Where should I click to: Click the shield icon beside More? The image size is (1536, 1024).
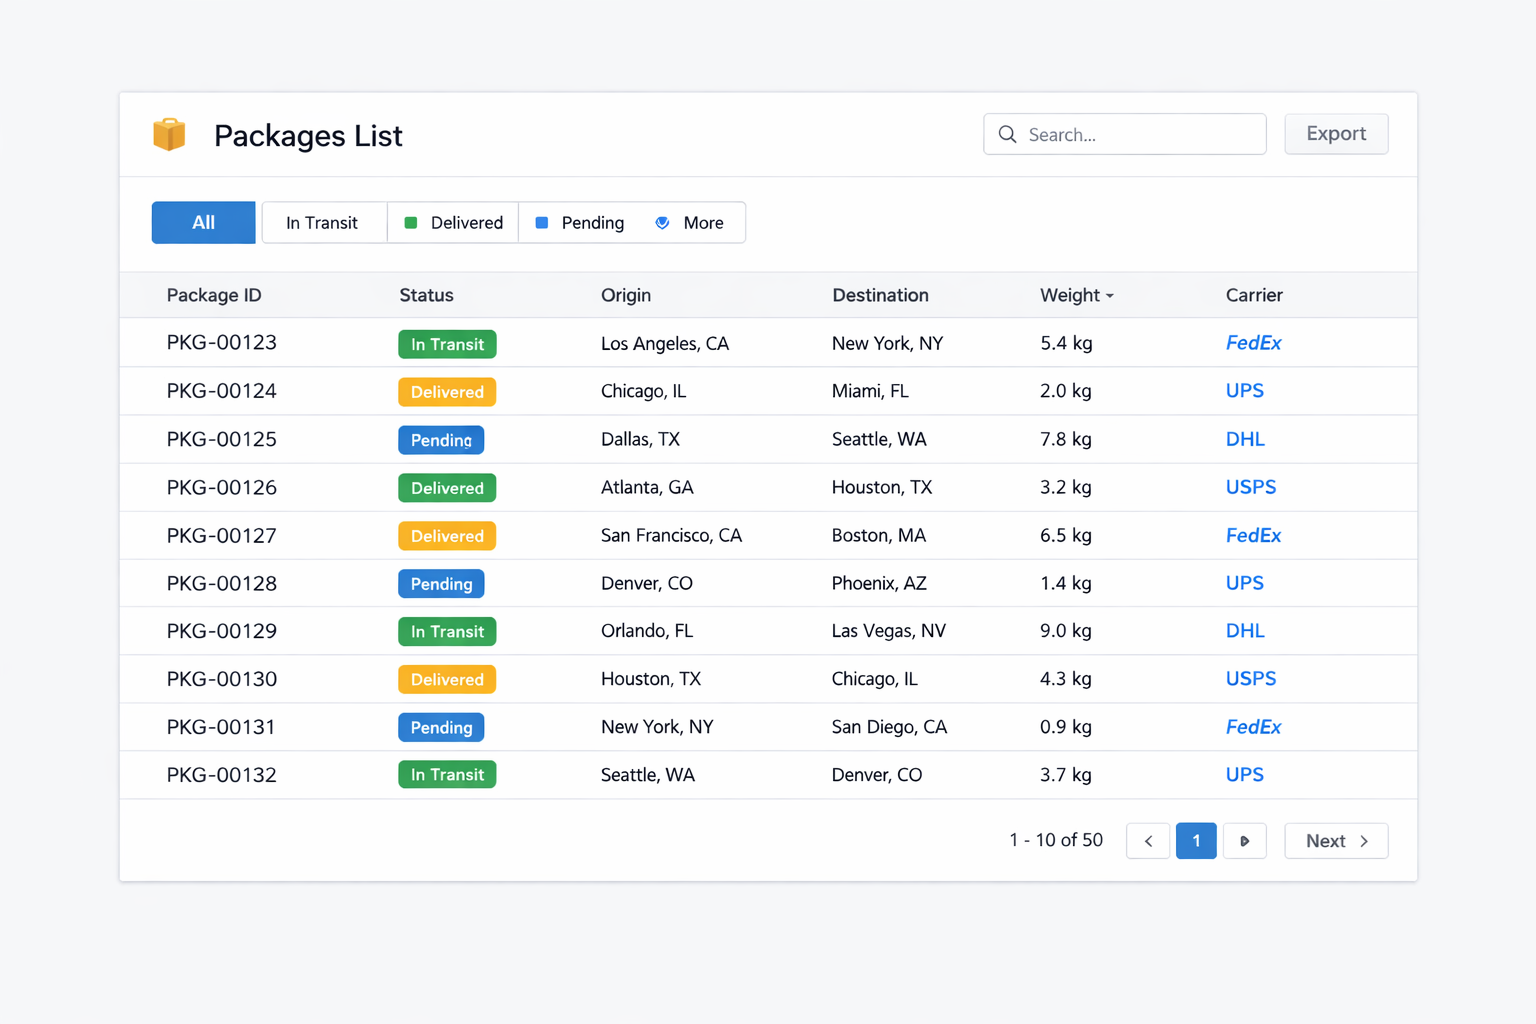pyautogui.click(x=662, y=222)
